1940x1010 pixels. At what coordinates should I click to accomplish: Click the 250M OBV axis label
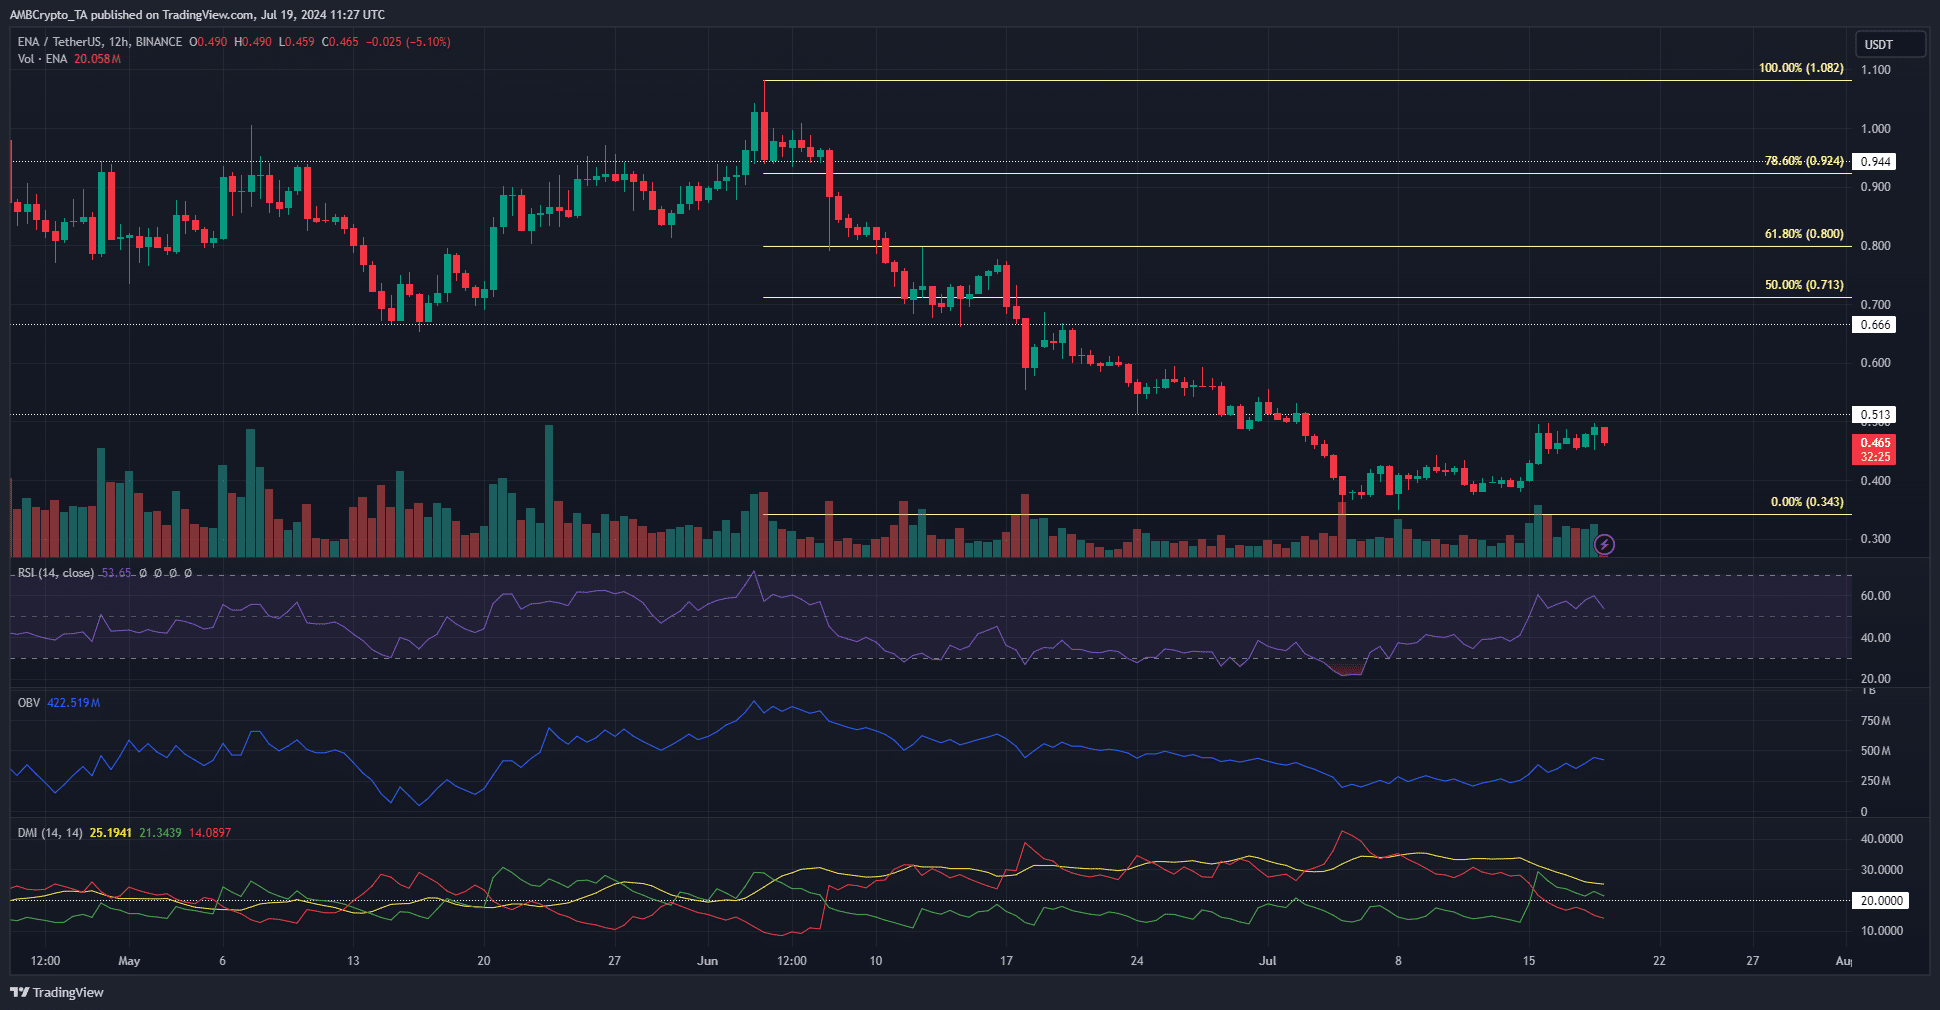click(x=1875, y=781)
